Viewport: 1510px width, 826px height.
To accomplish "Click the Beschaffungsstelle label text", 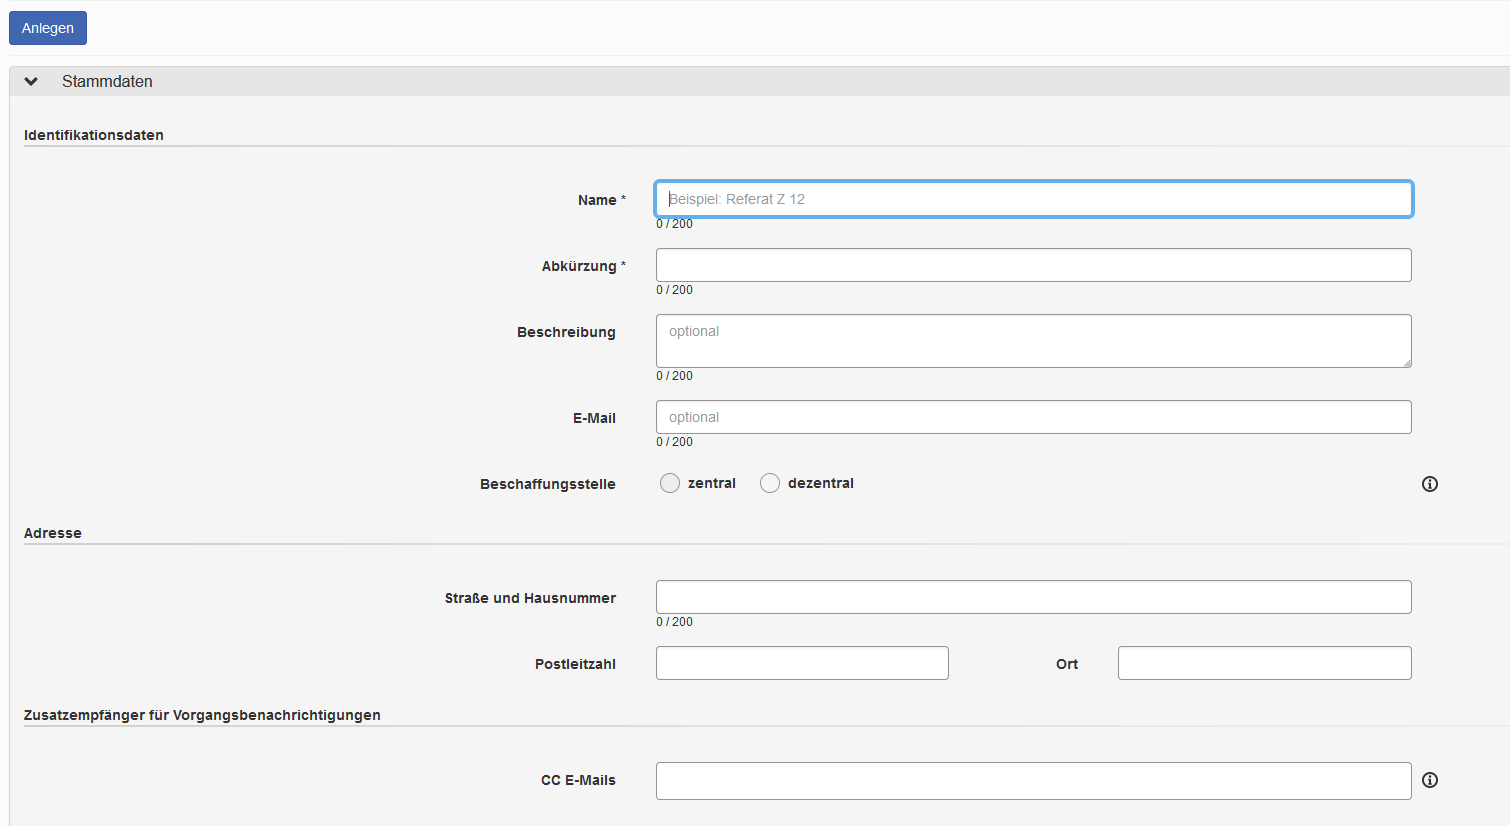I will click(547, 484).
